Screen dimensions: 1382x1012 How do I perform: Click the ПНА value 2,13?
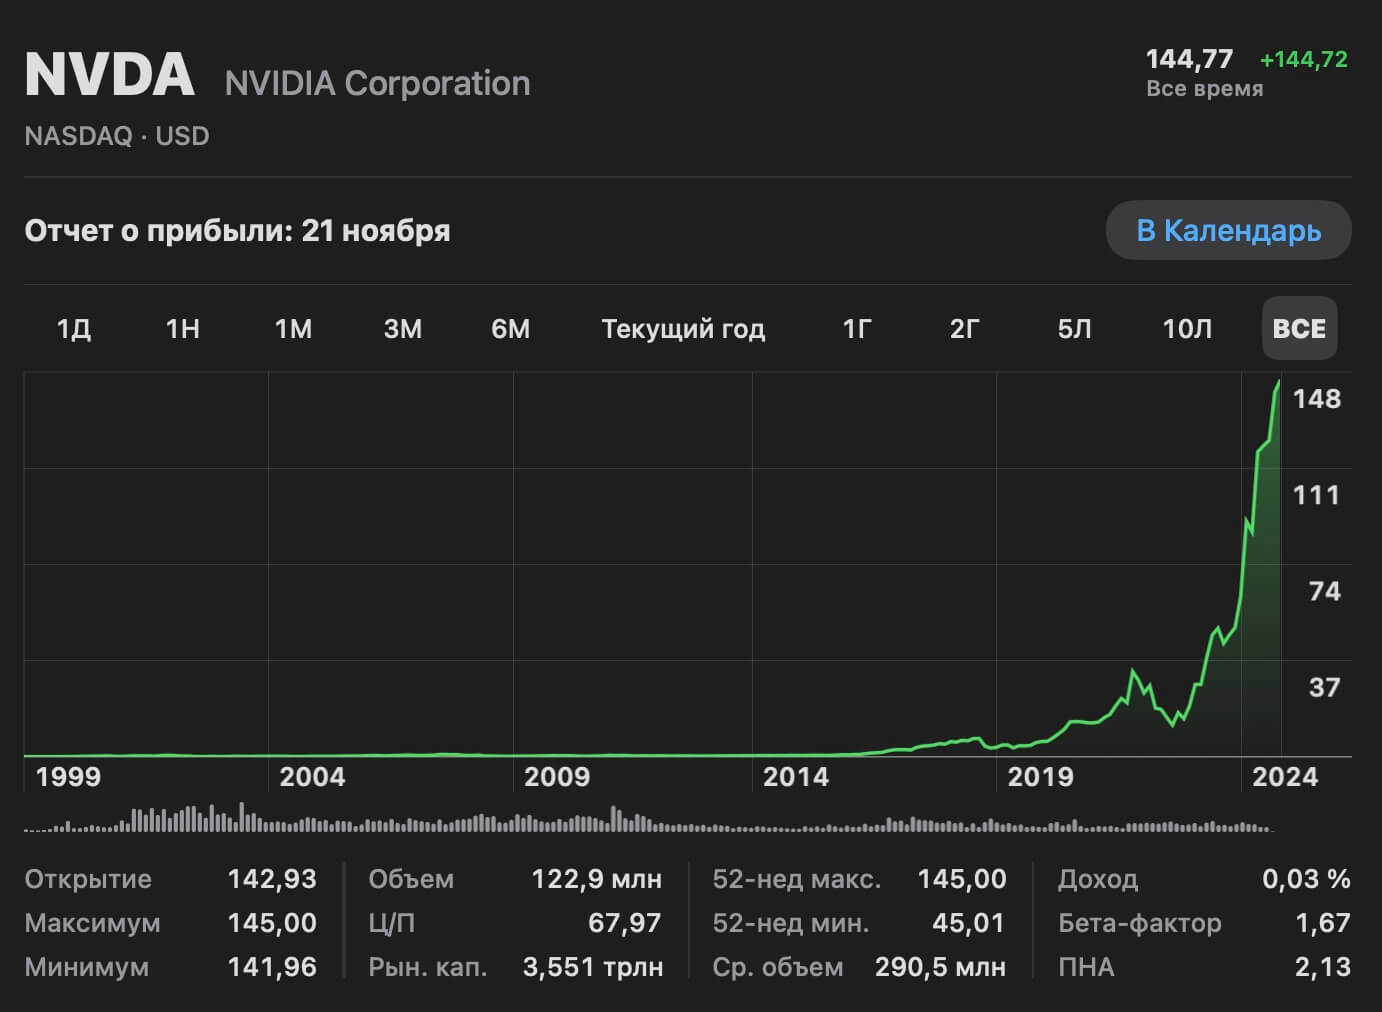click(x=1323, y=967)
